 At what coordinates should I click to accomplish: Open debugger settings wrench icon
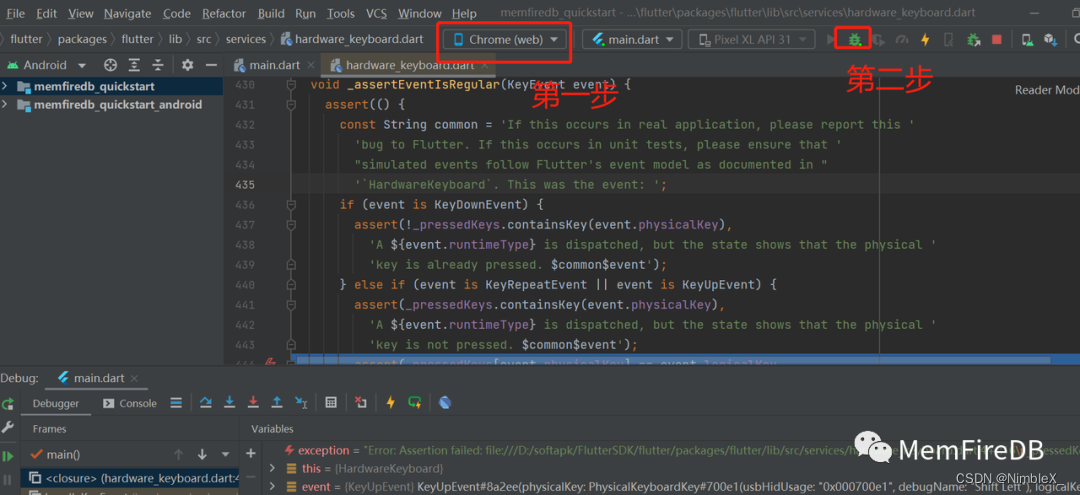[8, 428]
